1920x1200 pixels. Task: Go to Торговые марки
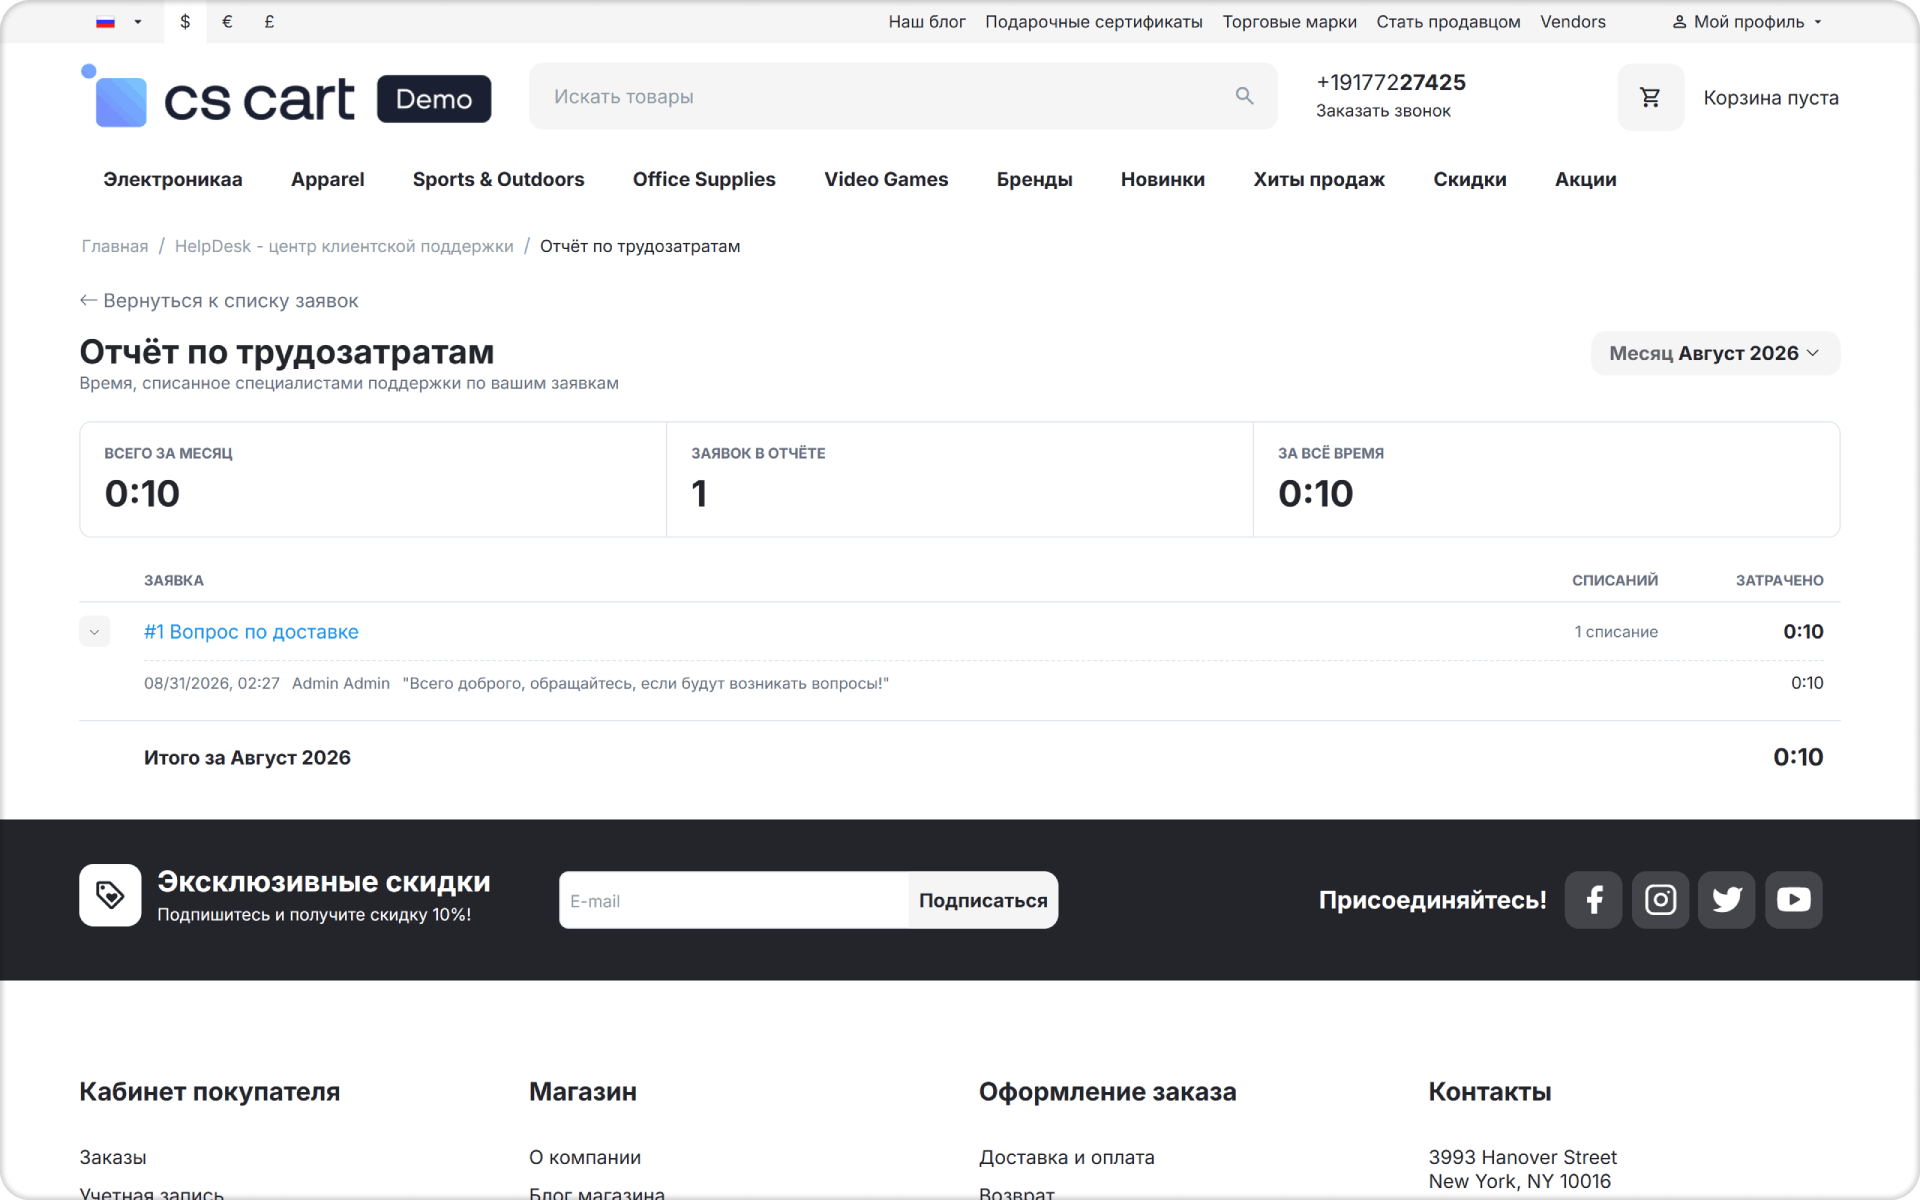1289,22
